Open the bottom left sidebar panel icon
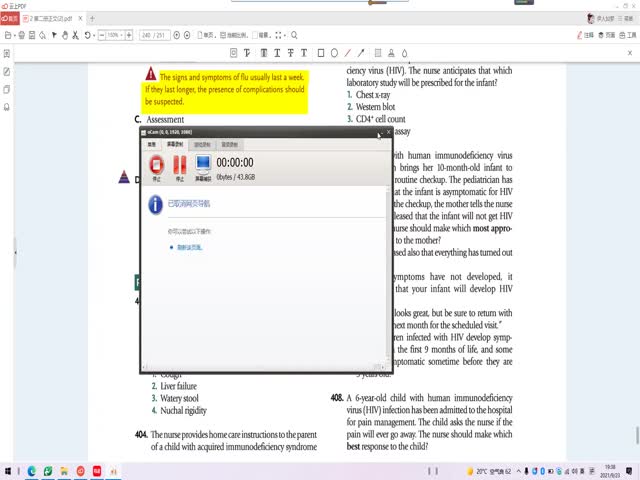Screen dimensions: 640x480 7,107
